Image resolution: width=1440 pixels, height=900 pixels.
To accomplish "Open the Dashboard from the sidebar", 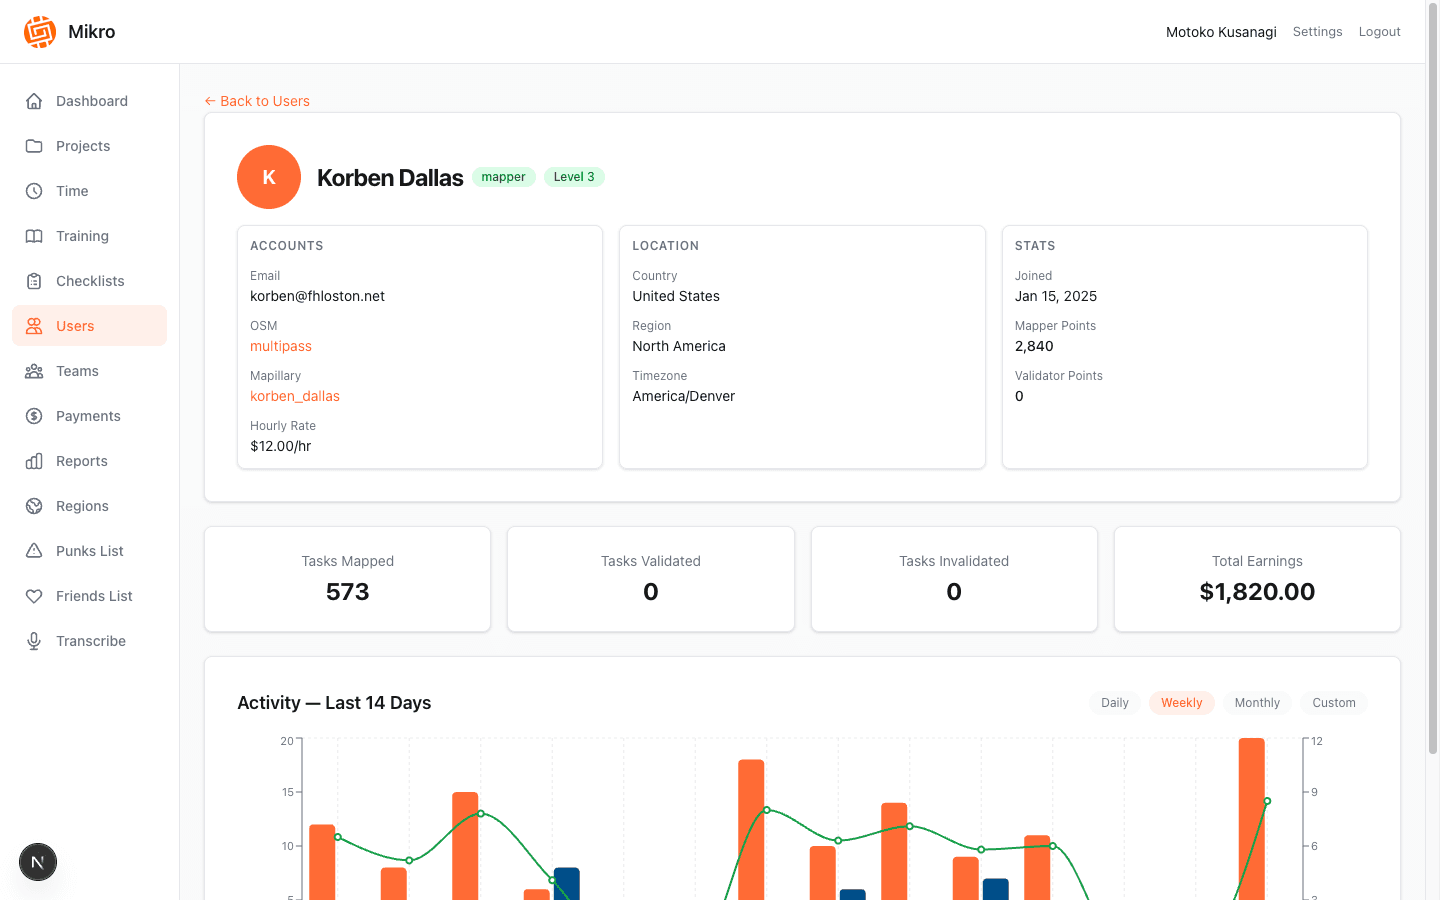I will (x=91, y=100).
